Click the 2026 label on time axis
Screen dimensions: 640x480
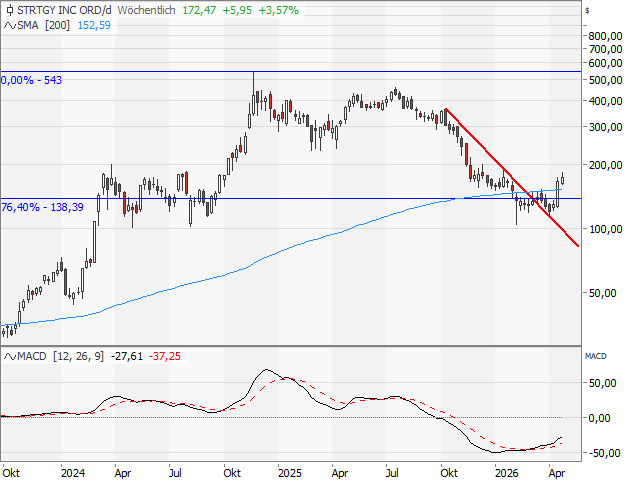(507, 470)
